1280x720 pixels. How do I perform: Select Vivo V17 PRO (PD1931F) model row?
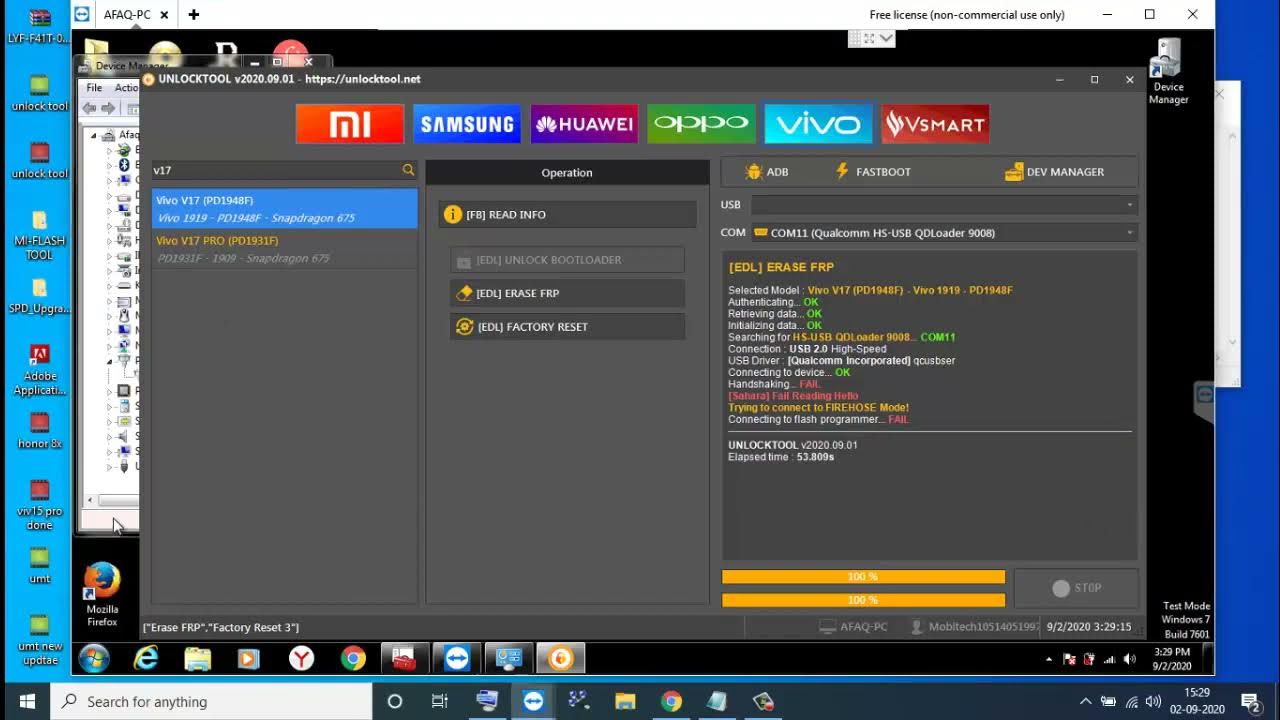(285, 249)
